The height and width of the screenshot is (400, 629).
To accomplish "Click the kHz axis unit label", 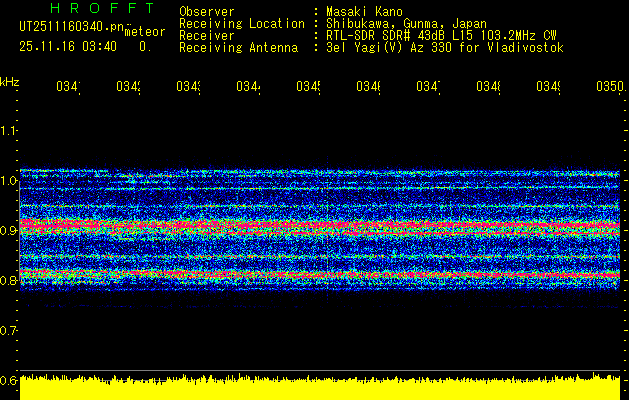I will click(10, 80).
